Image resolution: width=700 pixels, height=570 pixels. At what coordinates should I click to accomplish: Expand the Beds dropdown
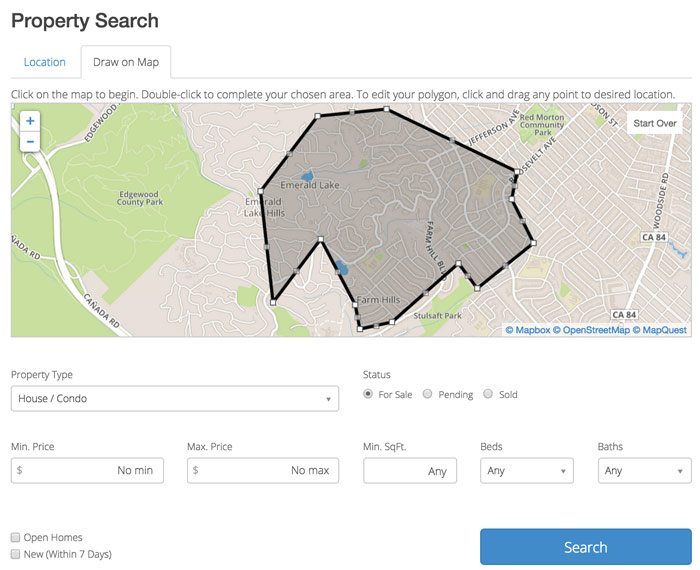point(527,470)
